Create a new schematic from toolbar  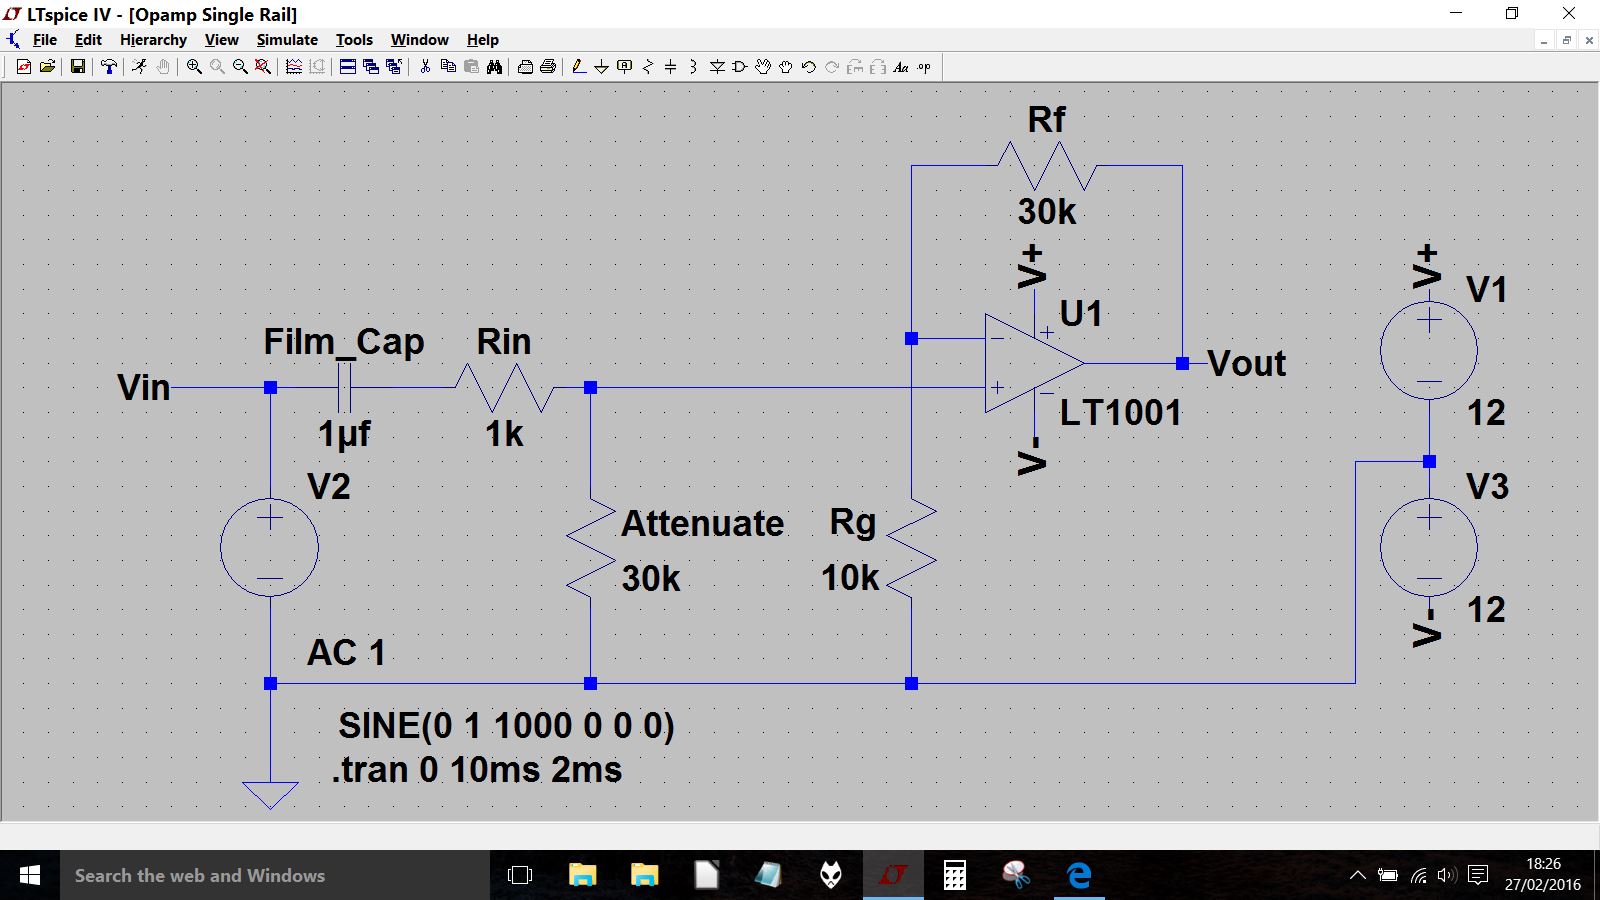(x=24, y=67)
